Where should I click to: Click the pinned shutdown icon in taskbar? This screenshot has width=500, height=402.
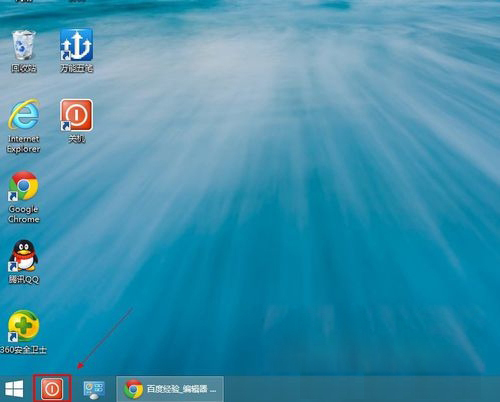[52, 389]
